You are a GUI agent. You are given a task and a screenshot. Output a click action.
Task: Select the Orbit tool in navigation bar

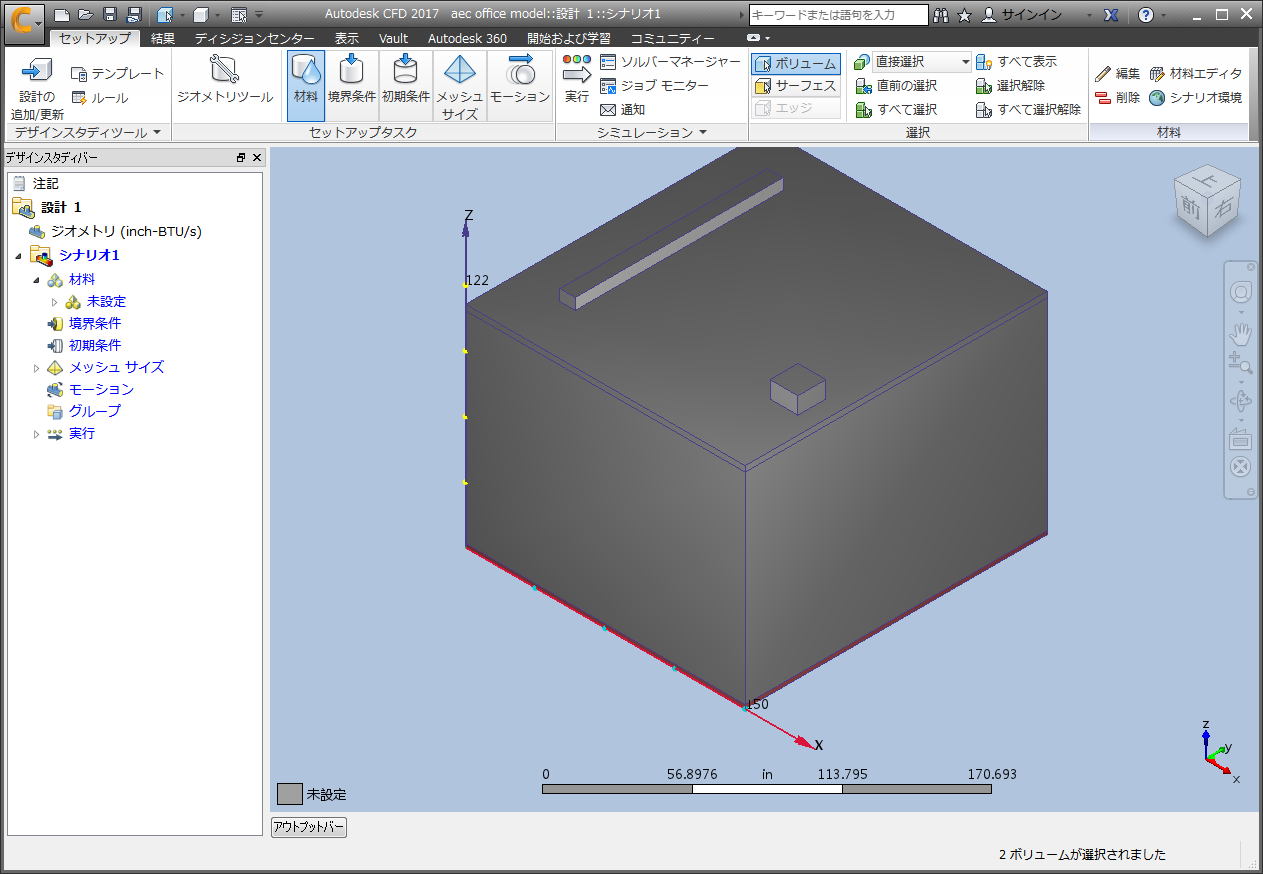(x=1241, y=402)
